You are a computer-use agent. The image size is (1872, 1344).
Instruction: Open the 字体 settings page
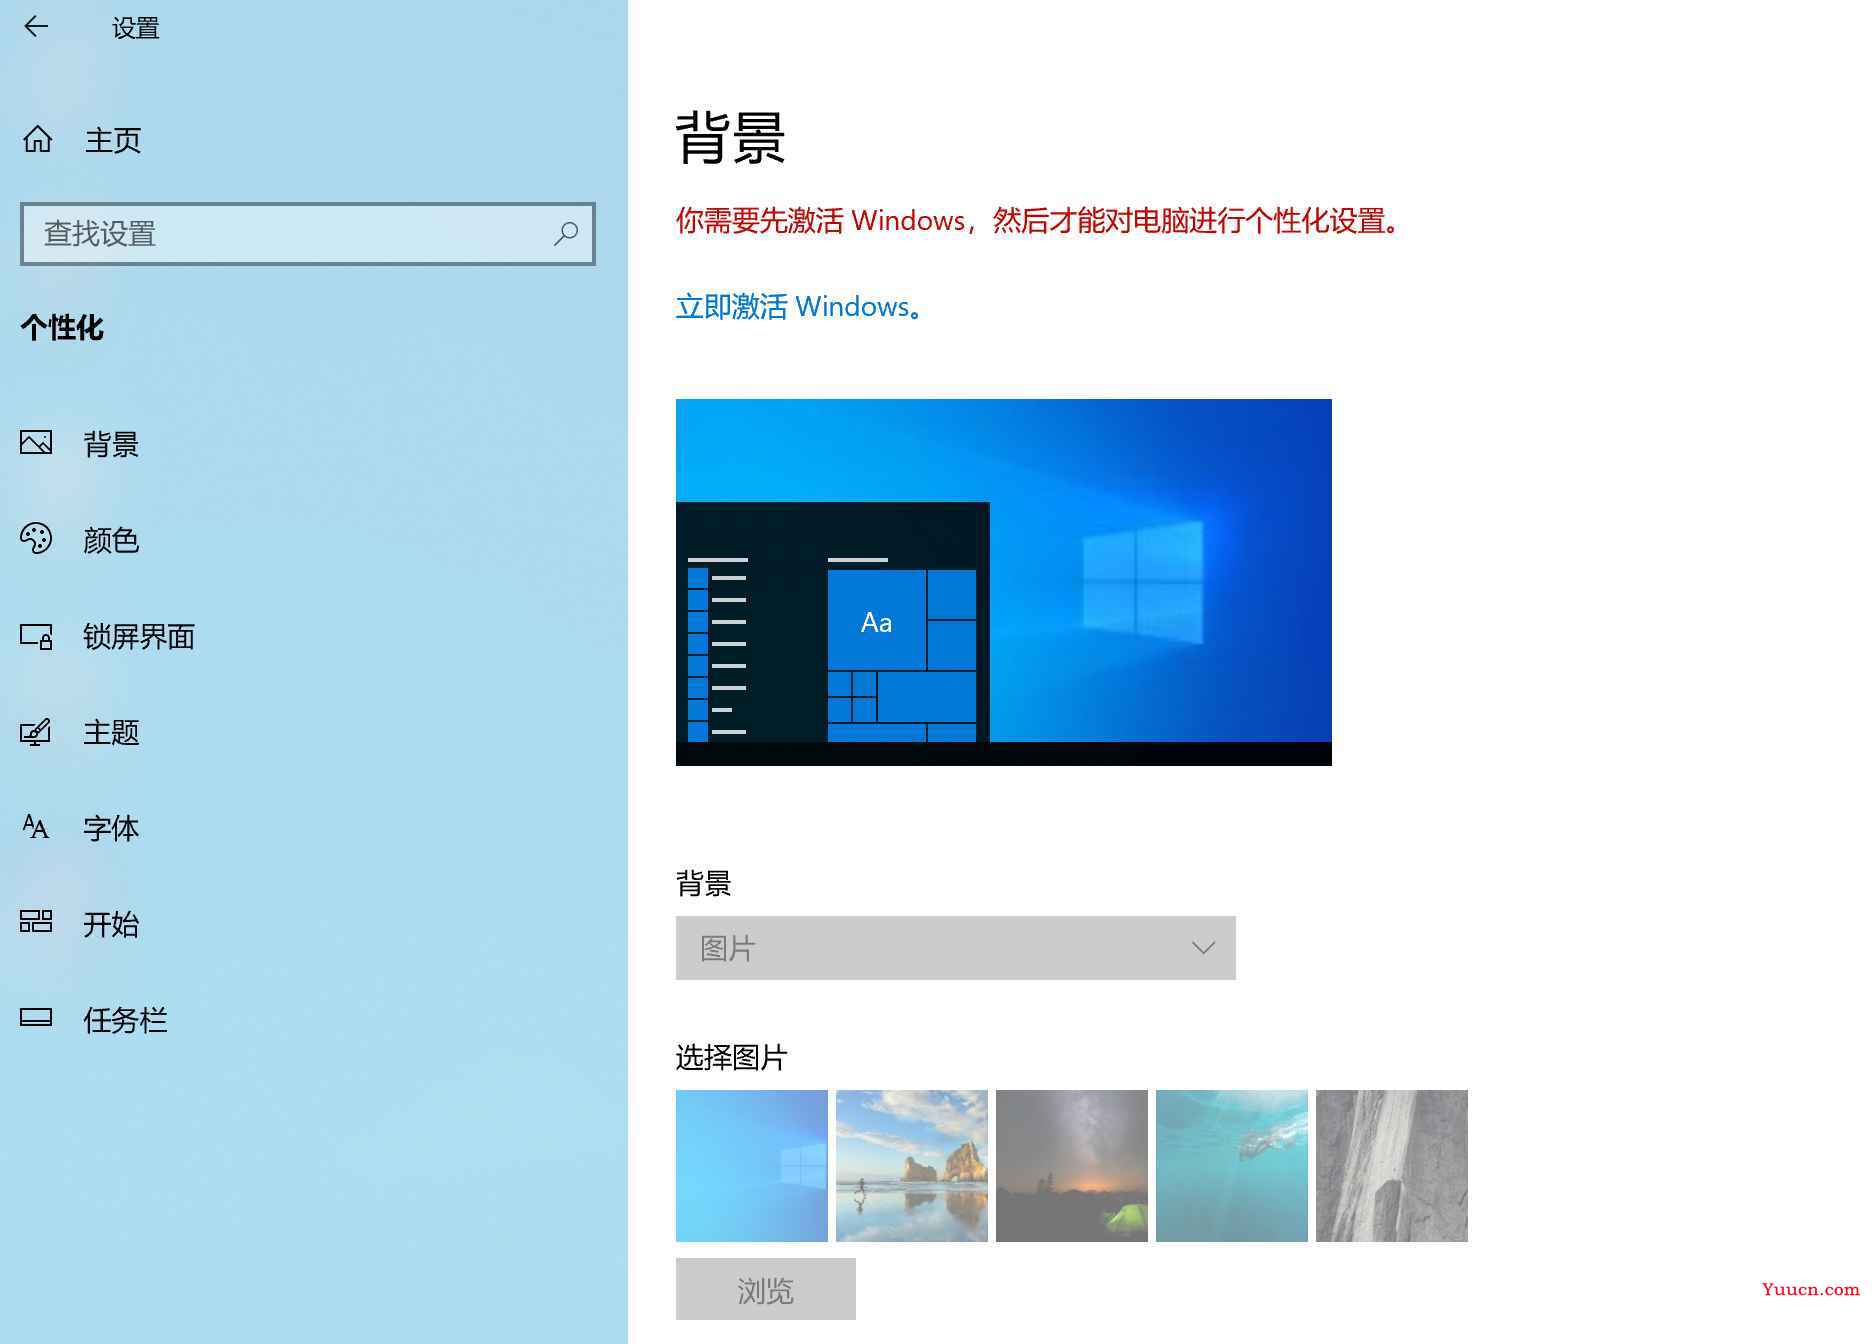[111, 828]
